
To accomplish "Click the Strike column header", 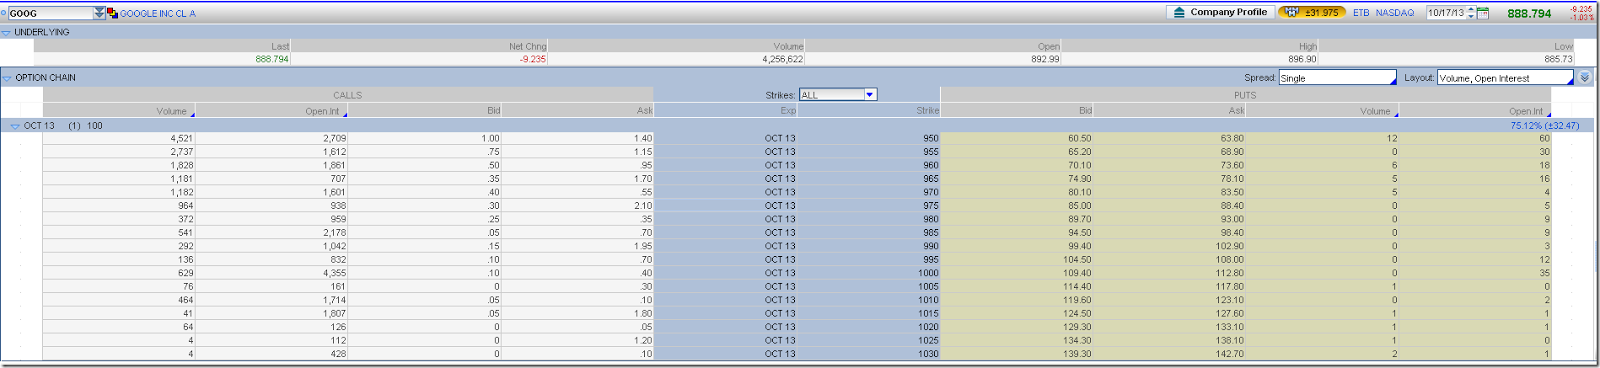I will tap(928, 110).
